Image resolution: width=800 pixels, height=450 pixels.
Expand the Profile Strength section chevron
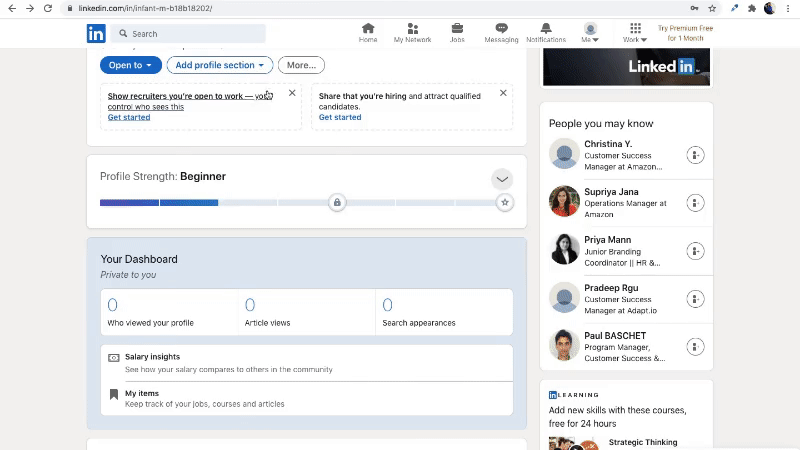click(502, 179)
